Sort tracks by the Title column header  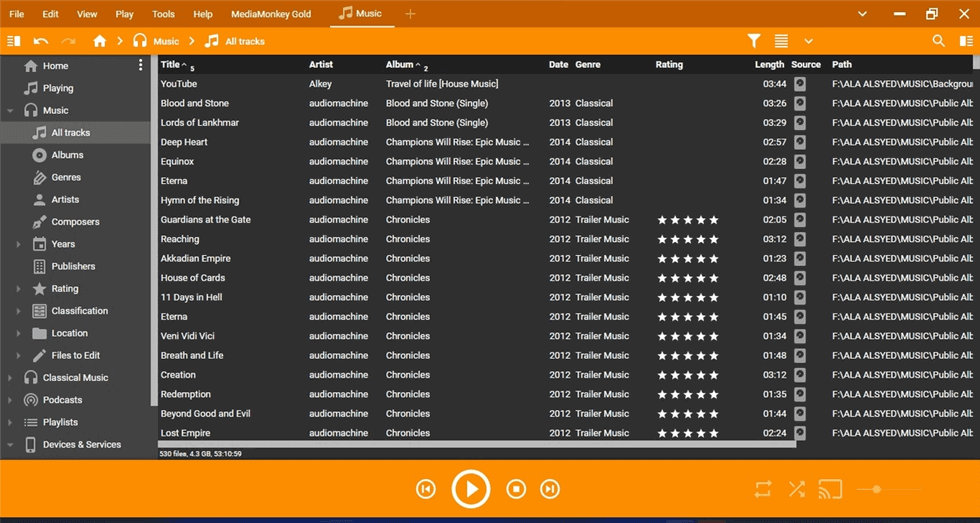coord(170,64)
